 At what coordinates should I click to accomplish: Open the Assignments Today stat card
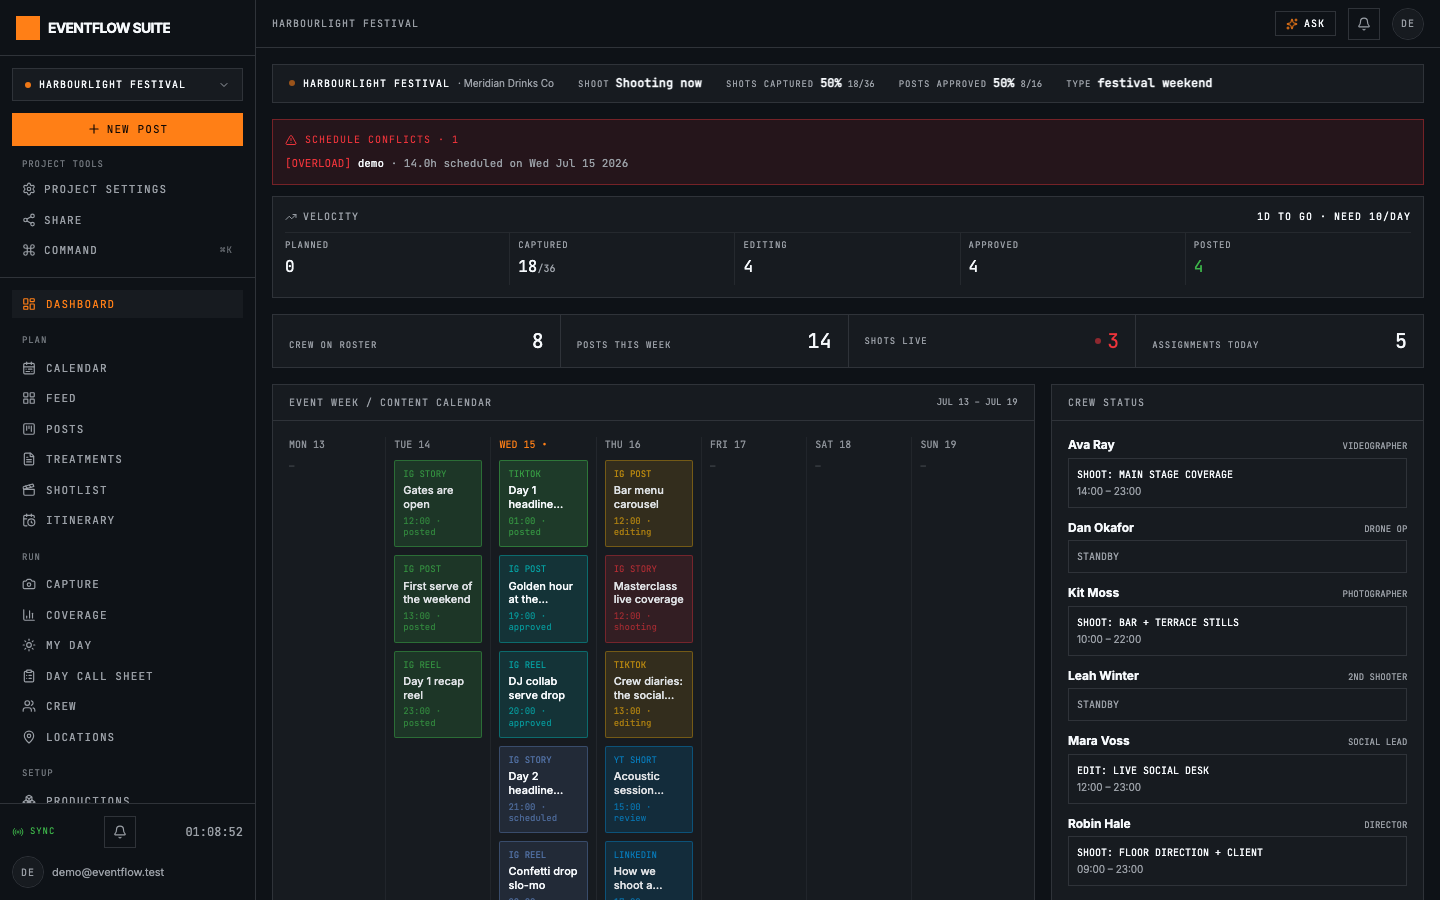tap(1280, 341)
